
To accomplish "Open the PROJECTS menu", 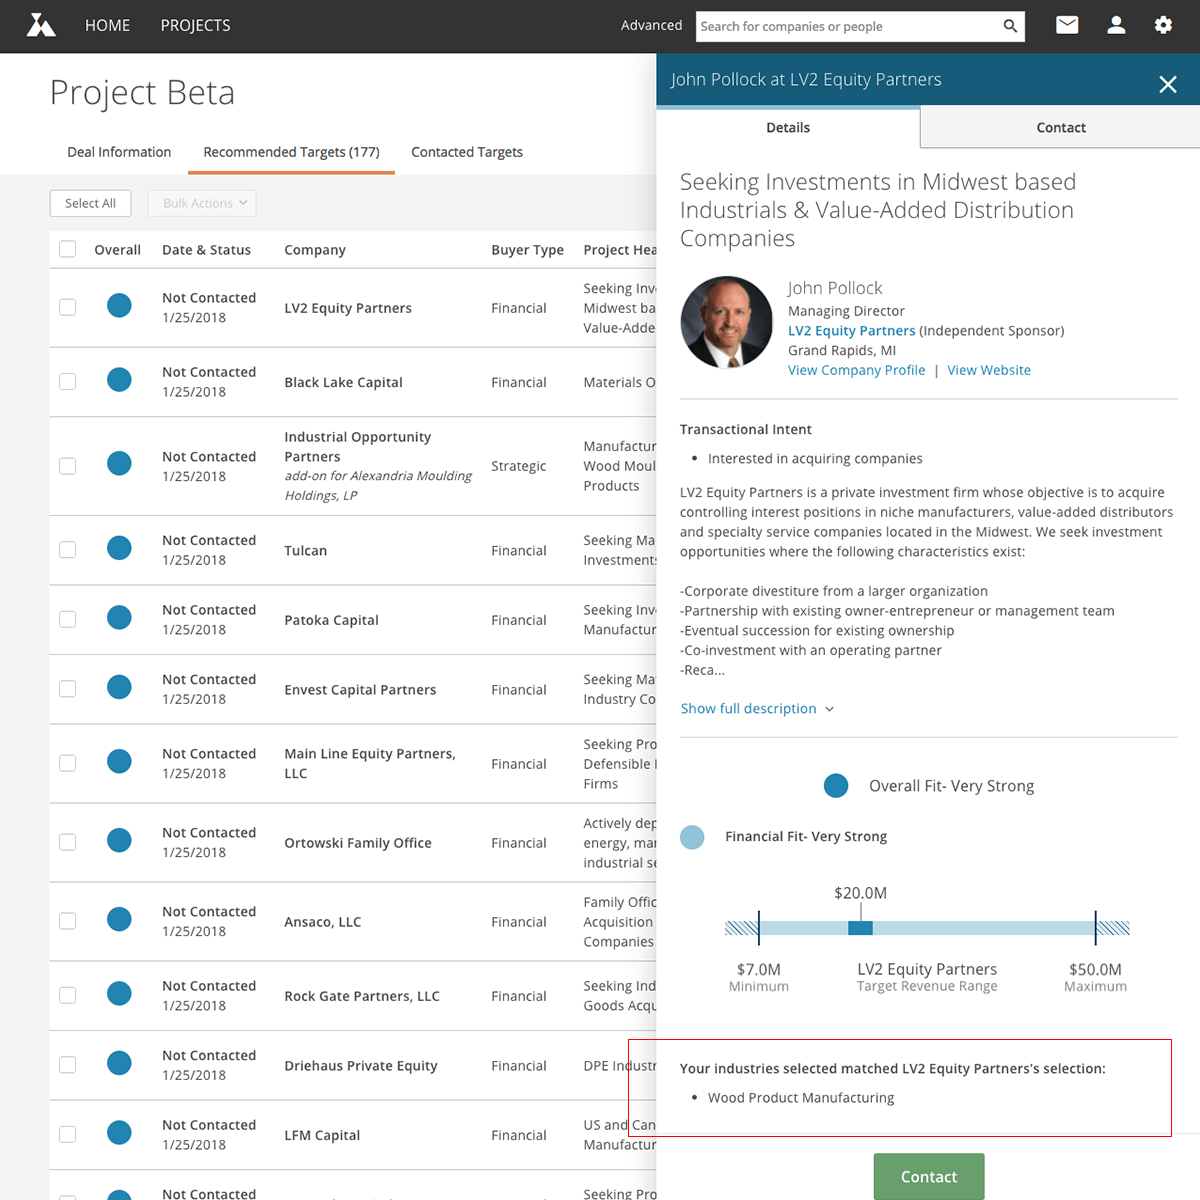I will pos(195,26).
